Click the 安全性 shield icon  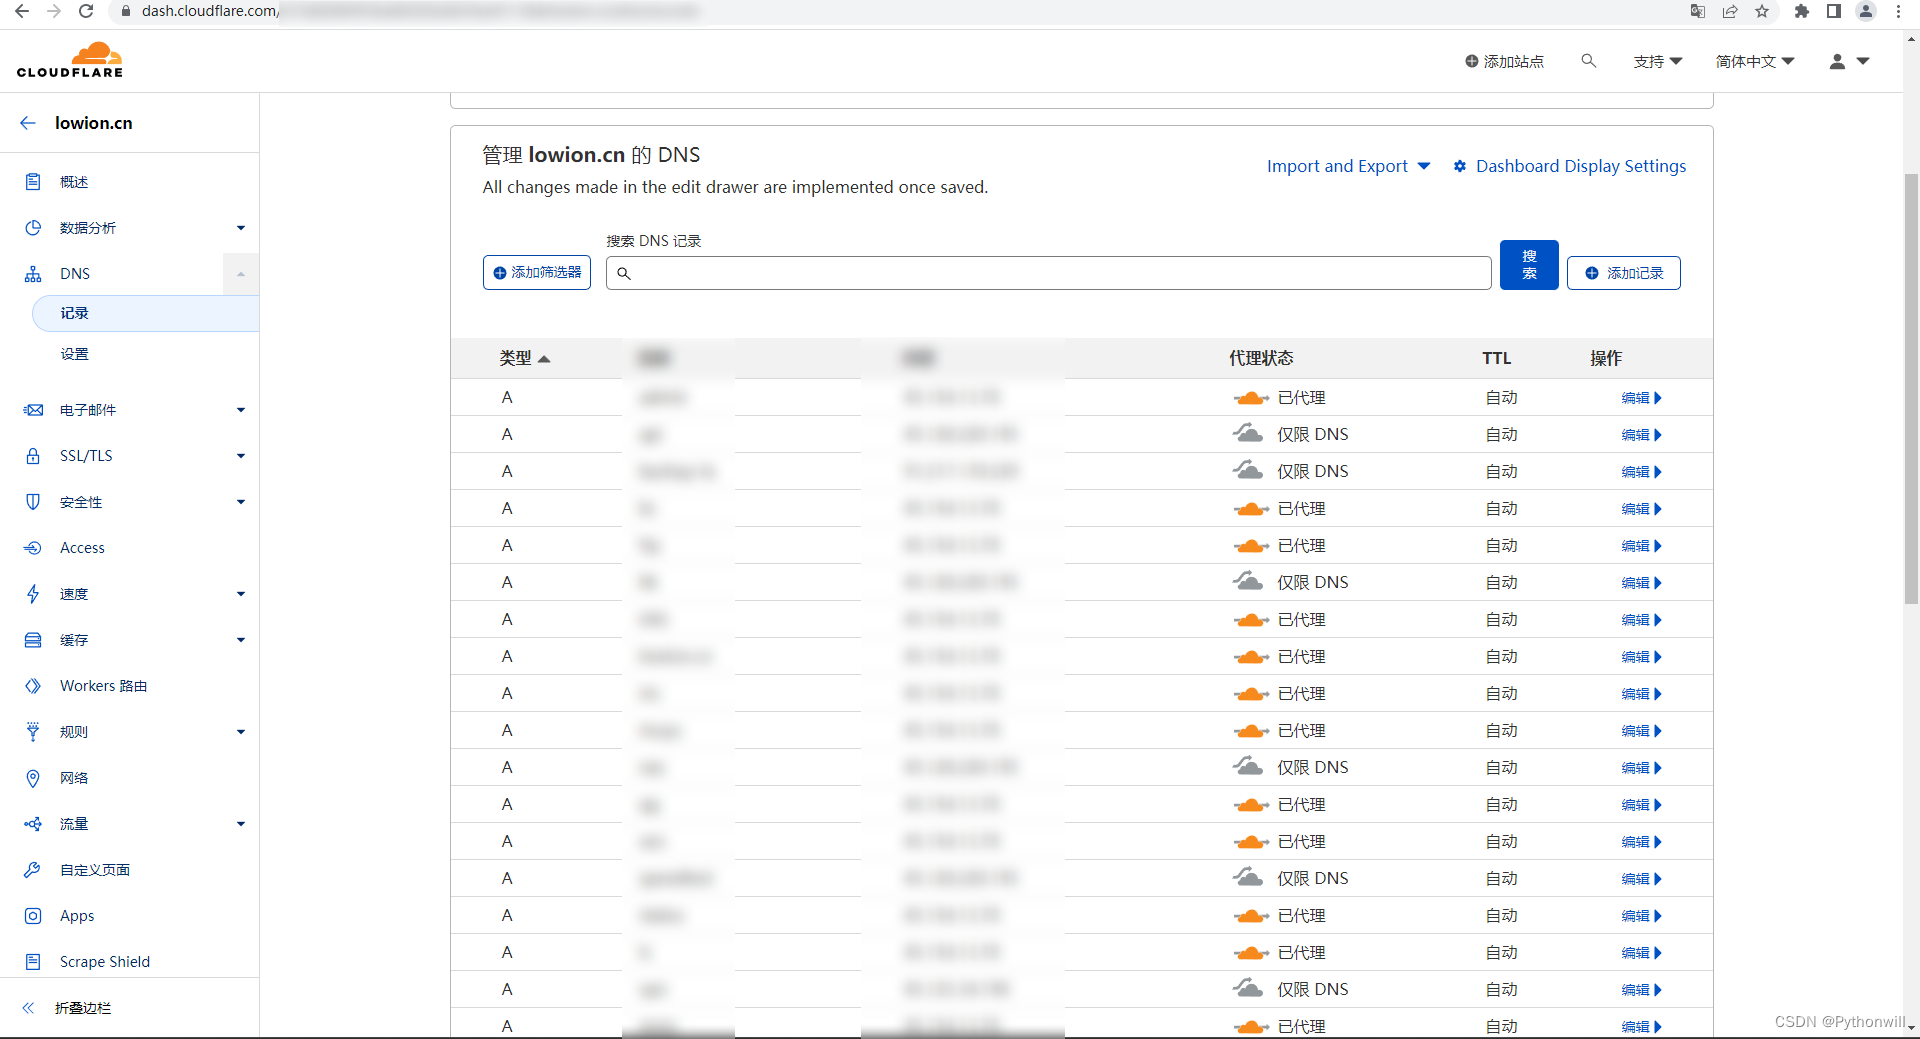pos(33,502)
